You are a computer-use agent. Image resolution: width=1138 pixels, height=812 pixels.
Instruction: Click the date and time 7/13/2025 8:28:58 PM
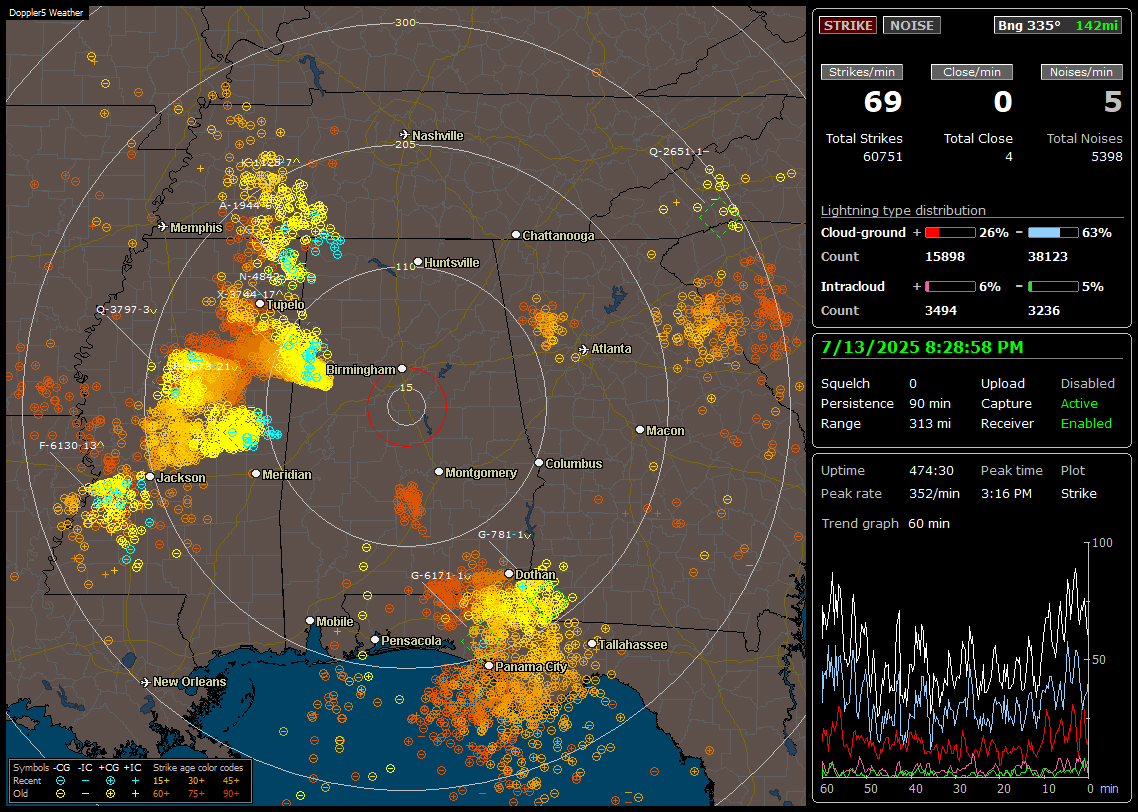pos(922,347)
